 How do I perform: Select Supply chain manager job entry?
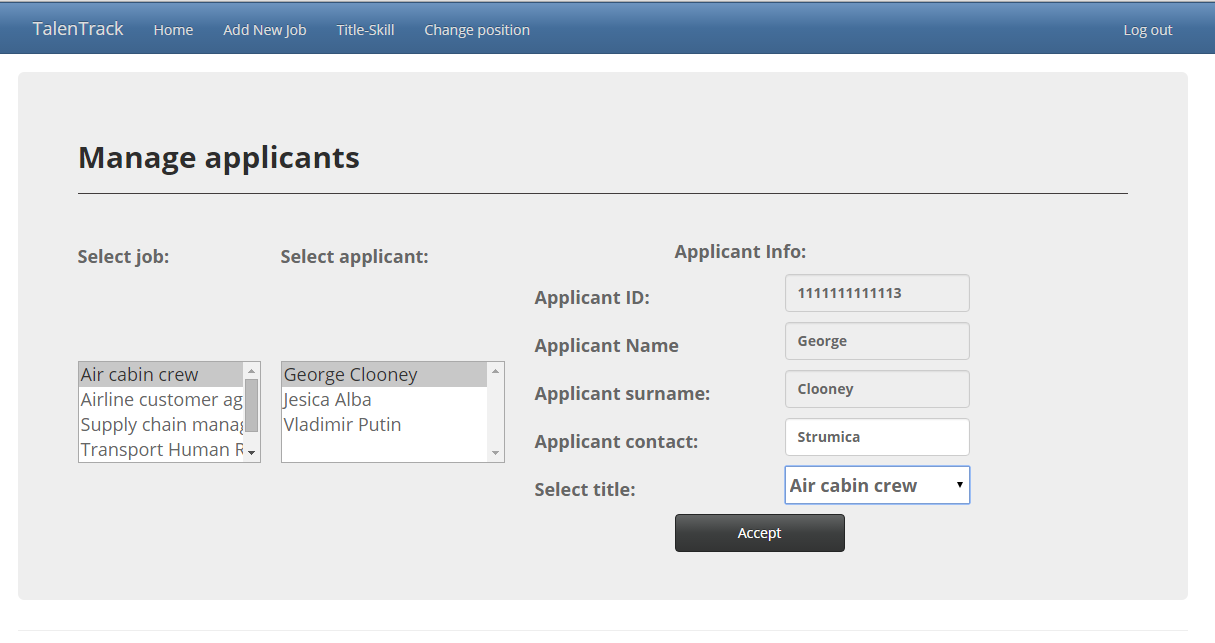160,425
